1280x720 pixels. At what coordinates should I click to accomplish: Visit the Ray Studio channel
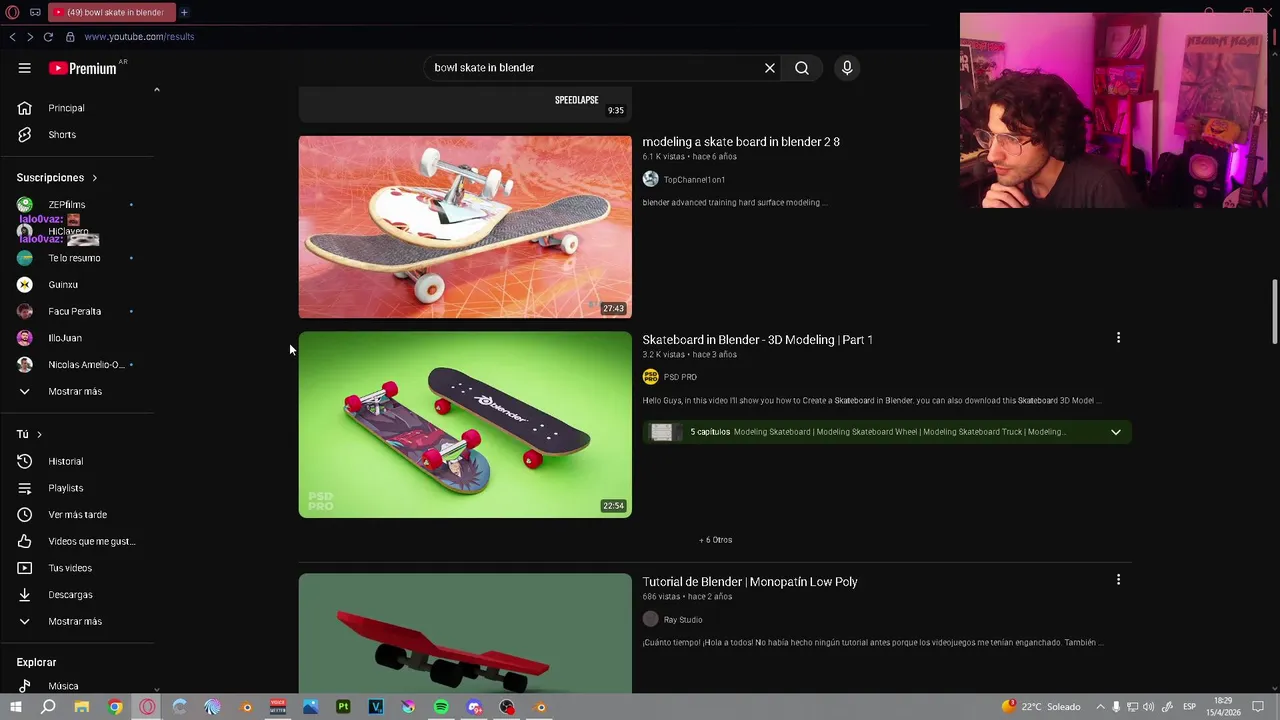(683, 620)
